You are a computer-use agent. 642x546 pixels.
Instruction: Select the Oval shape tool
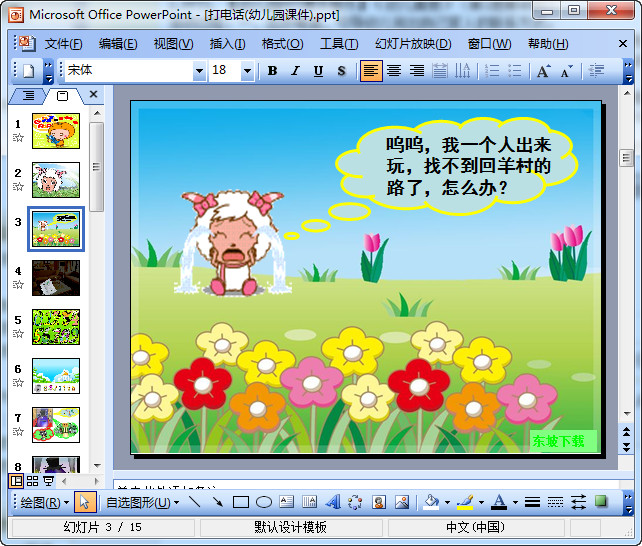tap(264, 502)
